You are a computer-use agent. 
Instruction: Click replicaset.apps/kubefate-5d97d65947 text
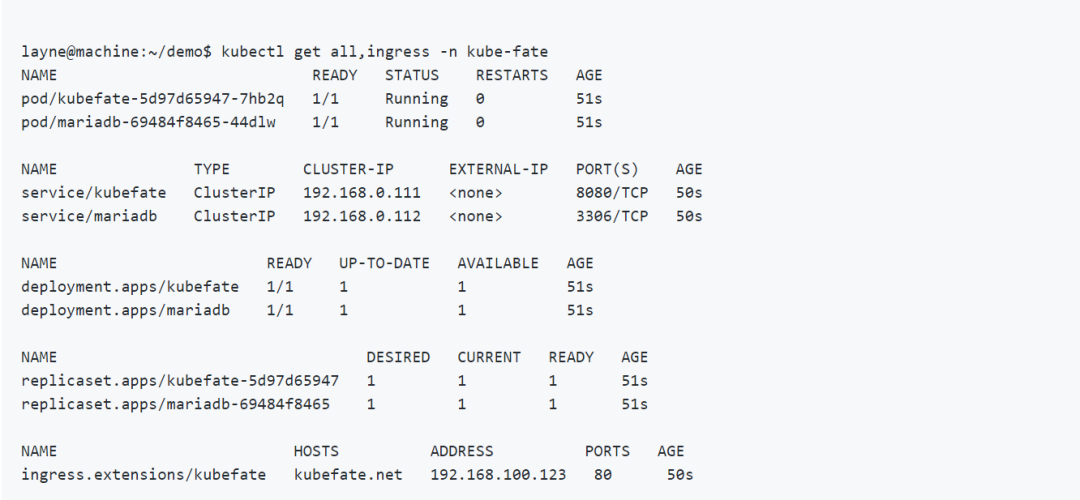180,381
